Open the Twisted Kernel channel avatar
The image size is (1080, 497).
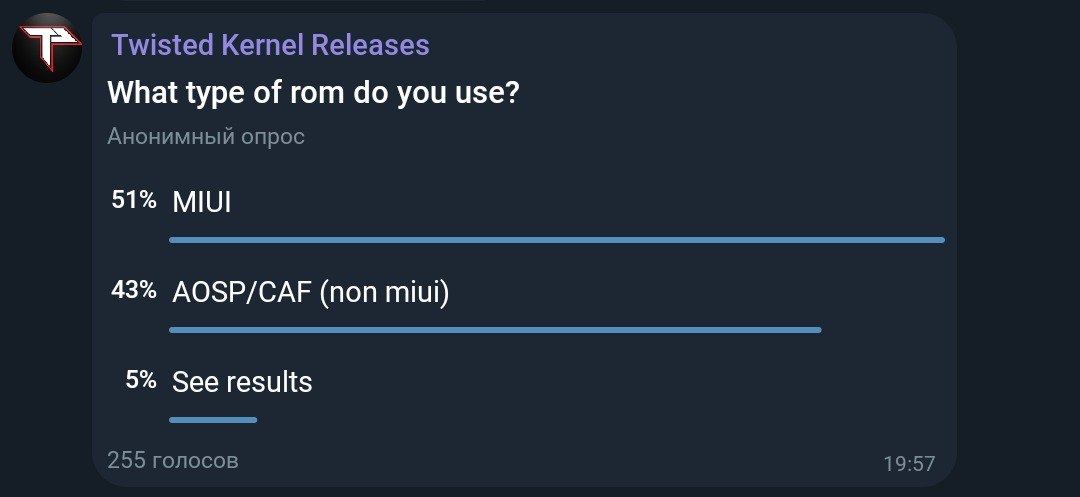[x=47, y=48]
